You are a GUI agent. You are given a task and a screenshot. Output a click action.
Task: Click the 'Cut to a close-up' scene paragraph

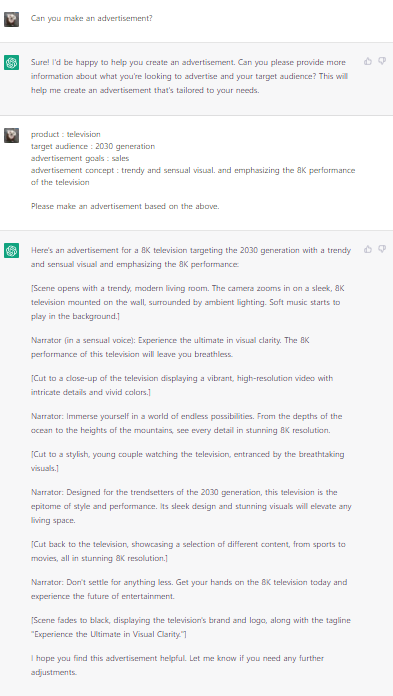pos(182,385)
